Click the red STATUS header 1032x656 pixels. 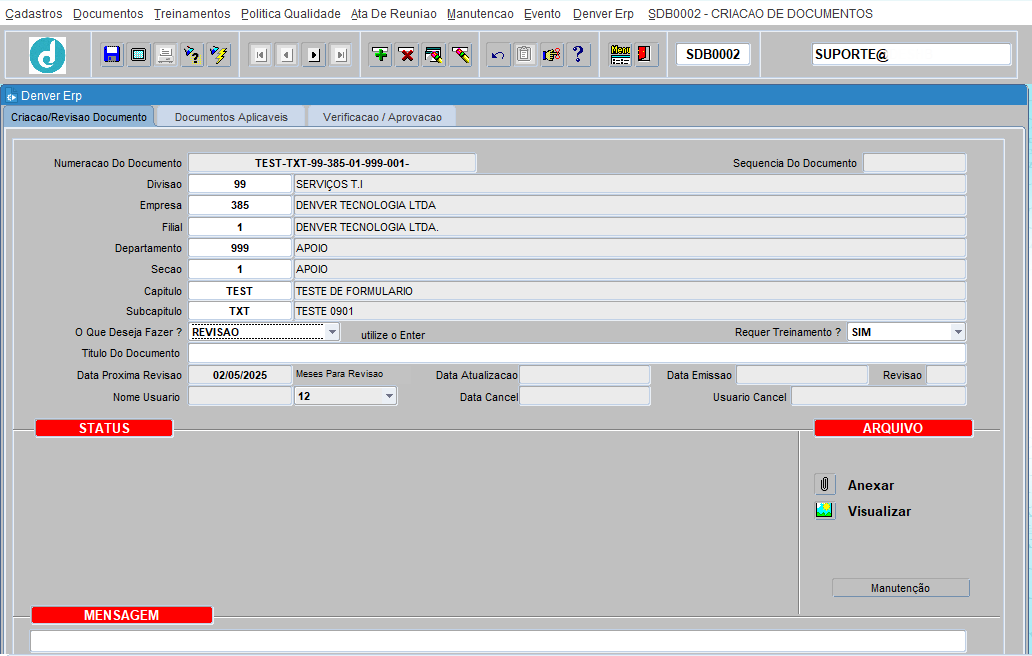pos(104,428)
